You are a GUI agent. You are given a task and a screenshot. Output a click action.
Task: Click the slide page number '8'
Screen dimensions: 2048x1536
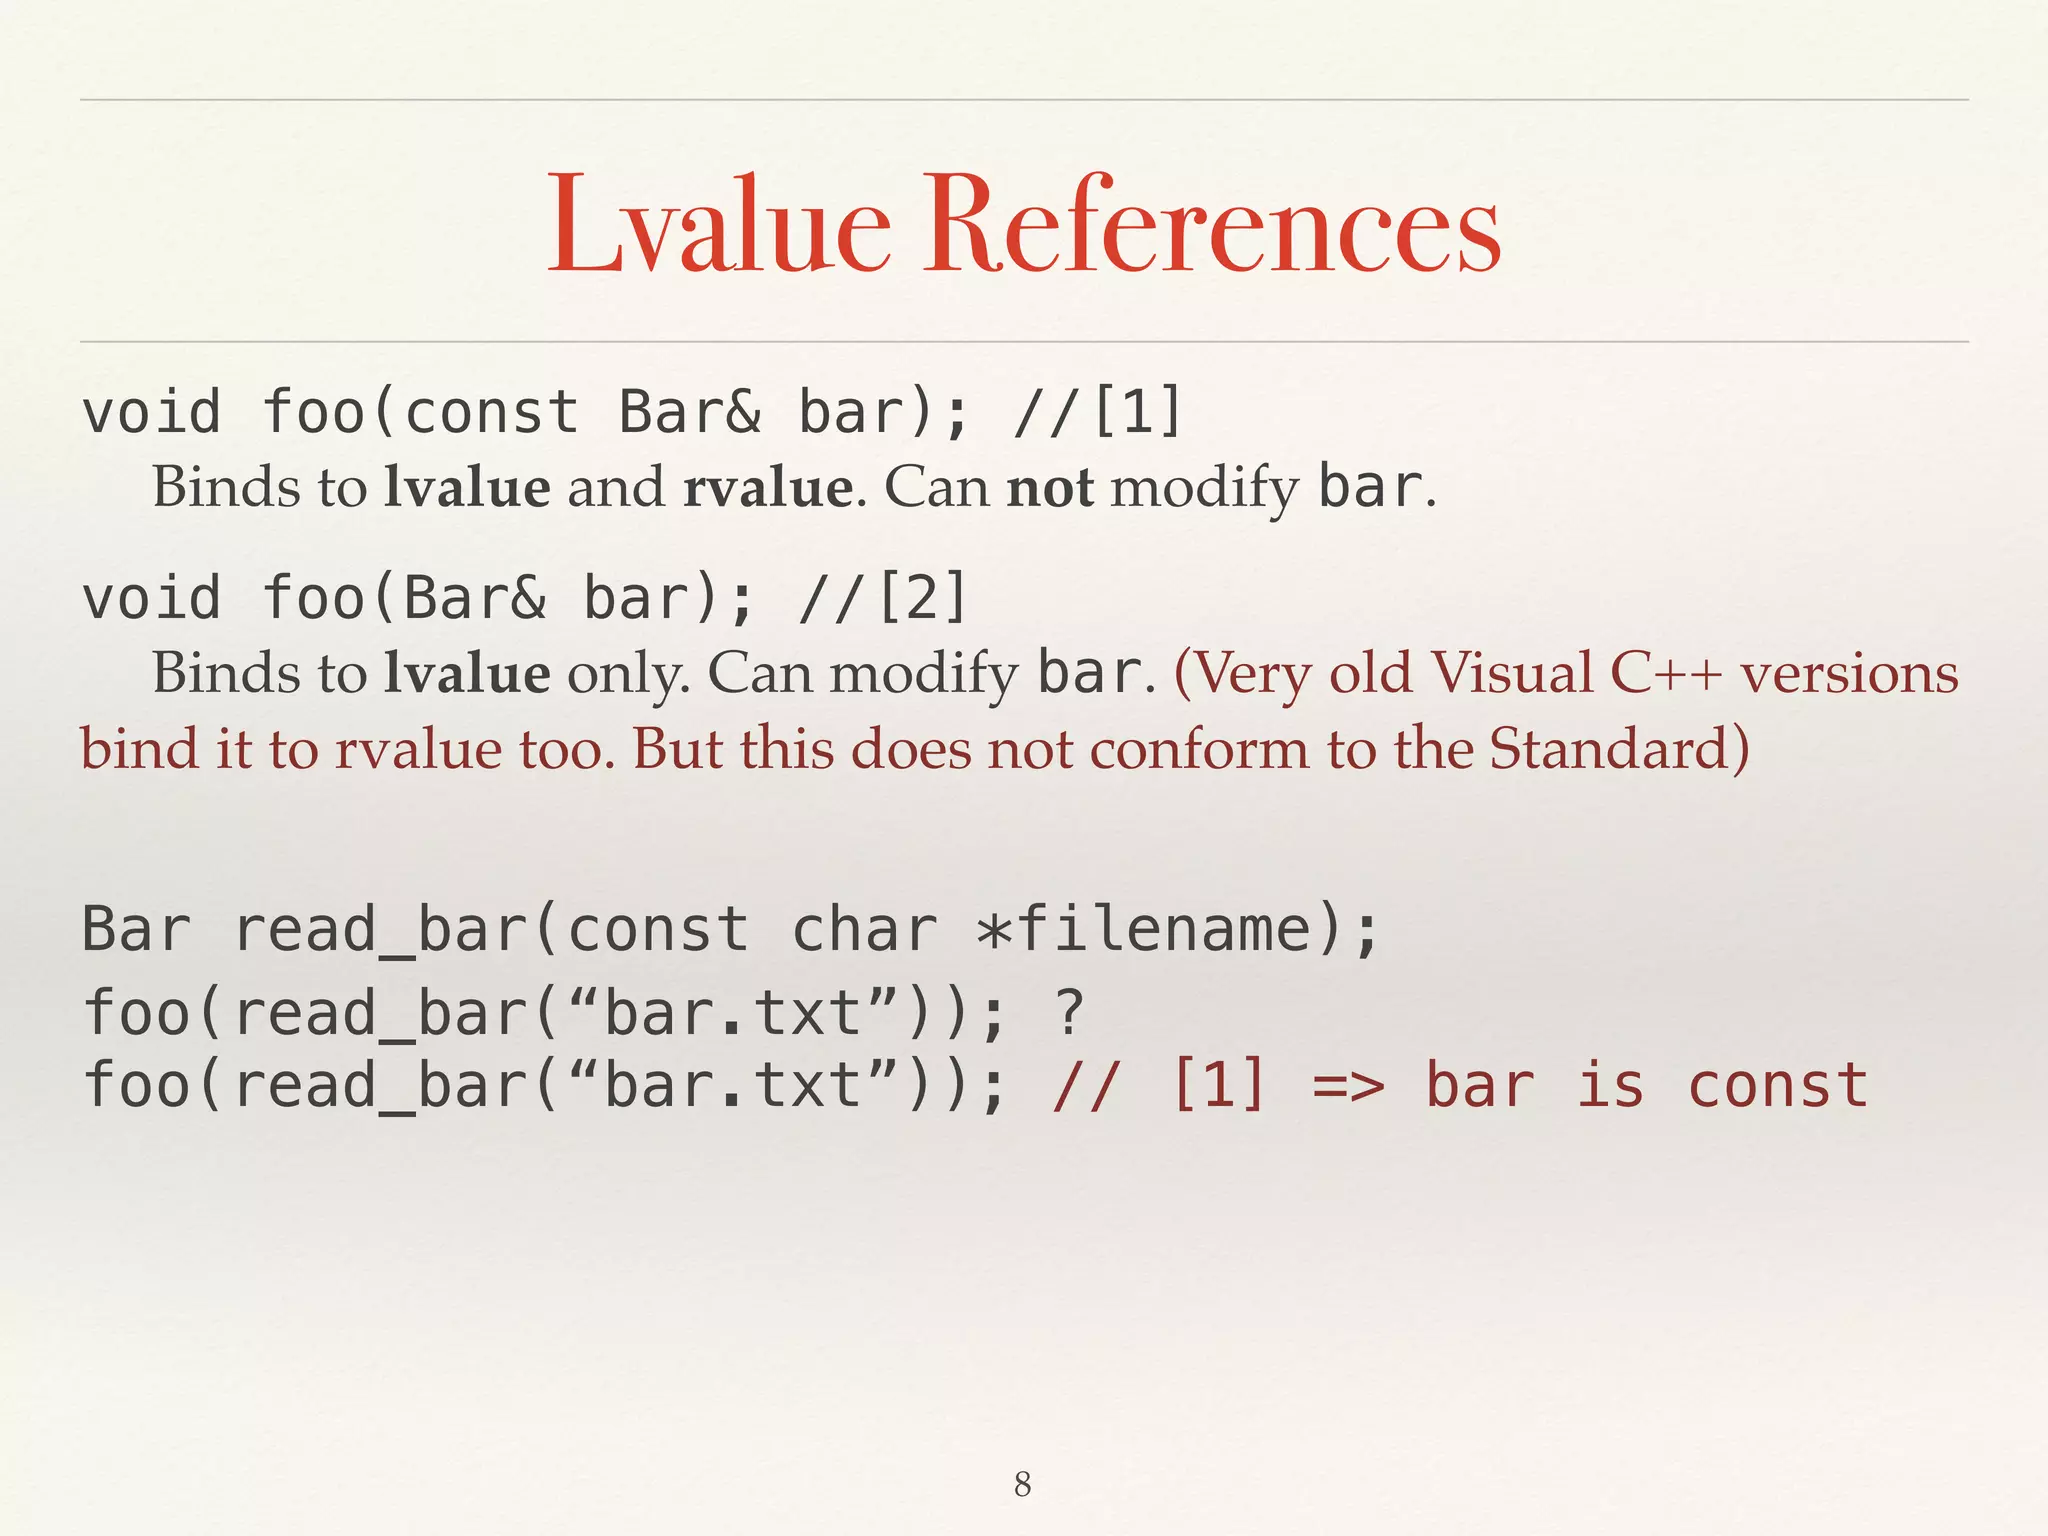click(1022, 1485)
